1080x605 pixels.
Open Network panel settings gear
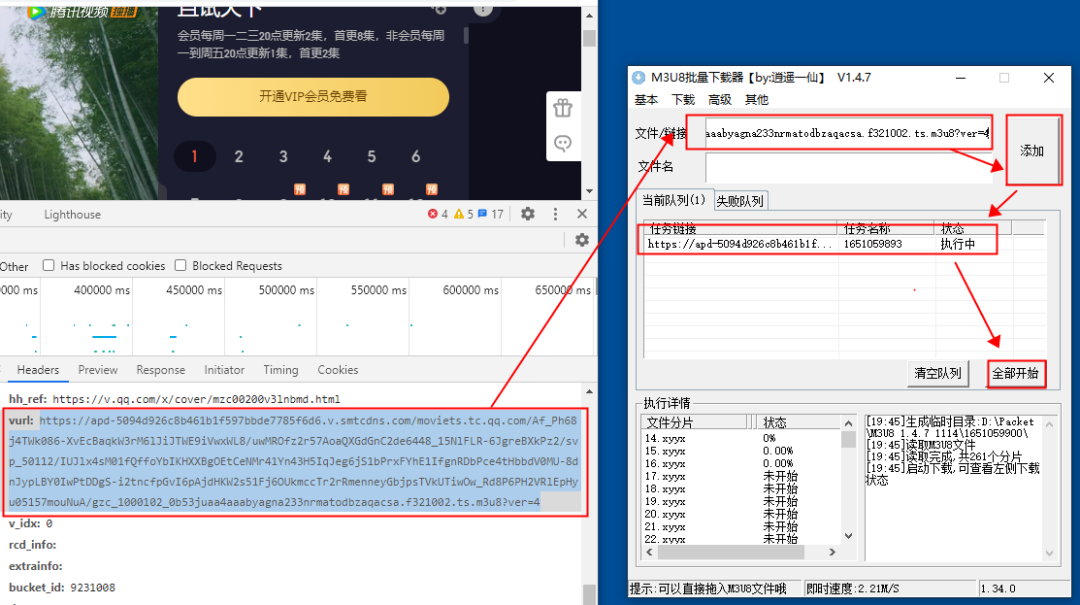point(582,239)
